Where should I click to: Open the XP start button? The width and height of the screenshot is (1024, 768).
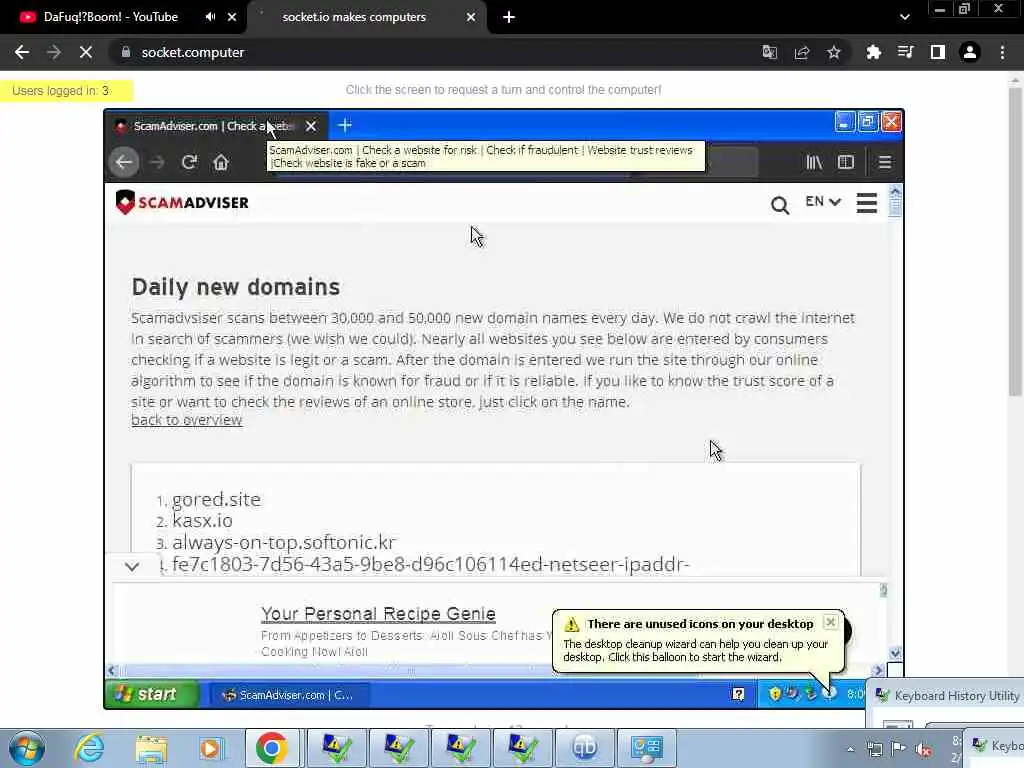[x=152, y=694]
